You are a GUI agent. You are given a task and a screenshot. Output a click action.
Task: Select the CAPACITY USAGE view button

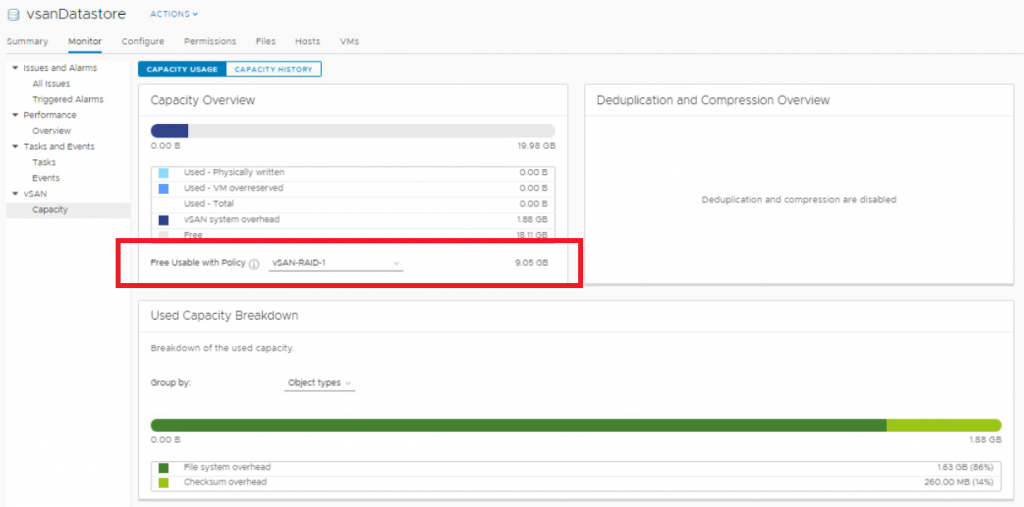click(x=182, y=69)
